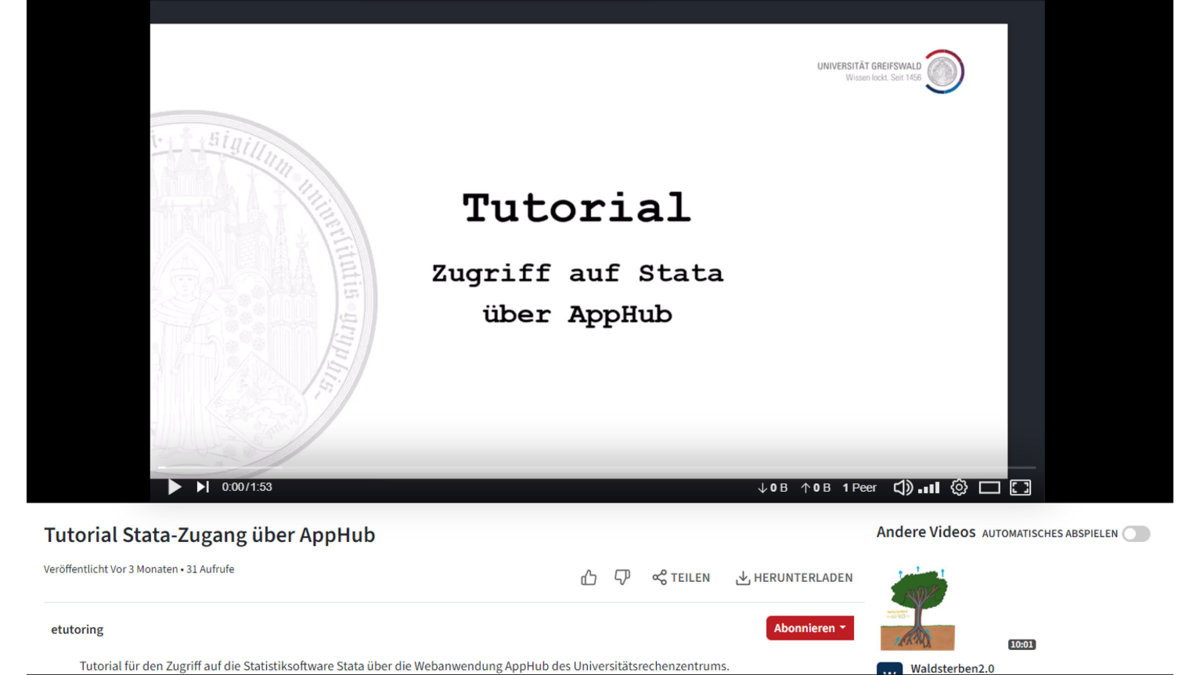Viewport: 1200px width, 675px height.
Task: Open the Waldsterben2.0 video thumbnail
Action: [x=918, y=608]
